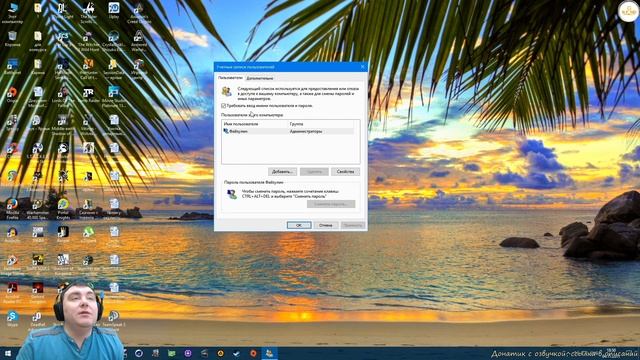Image resolution: width=640 pixels, height=360 pixels.
Task: Click the Удалить button
Action: point(314,172)
